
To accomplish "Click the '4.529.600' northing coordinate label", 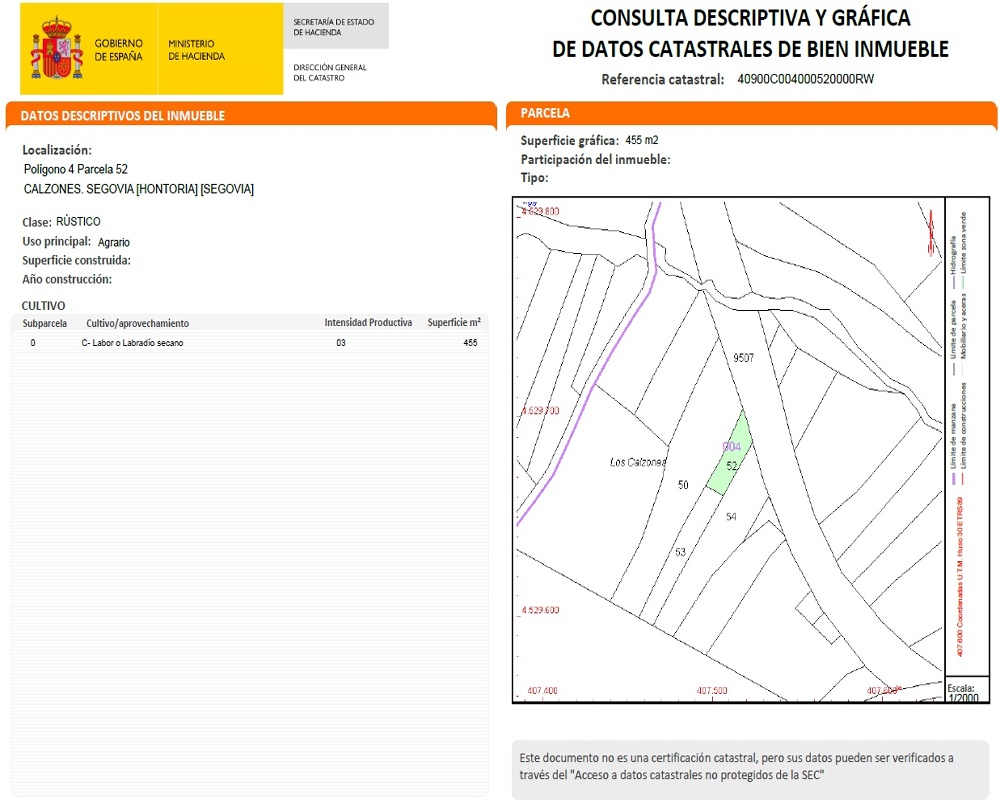I will tap(540, 610).
